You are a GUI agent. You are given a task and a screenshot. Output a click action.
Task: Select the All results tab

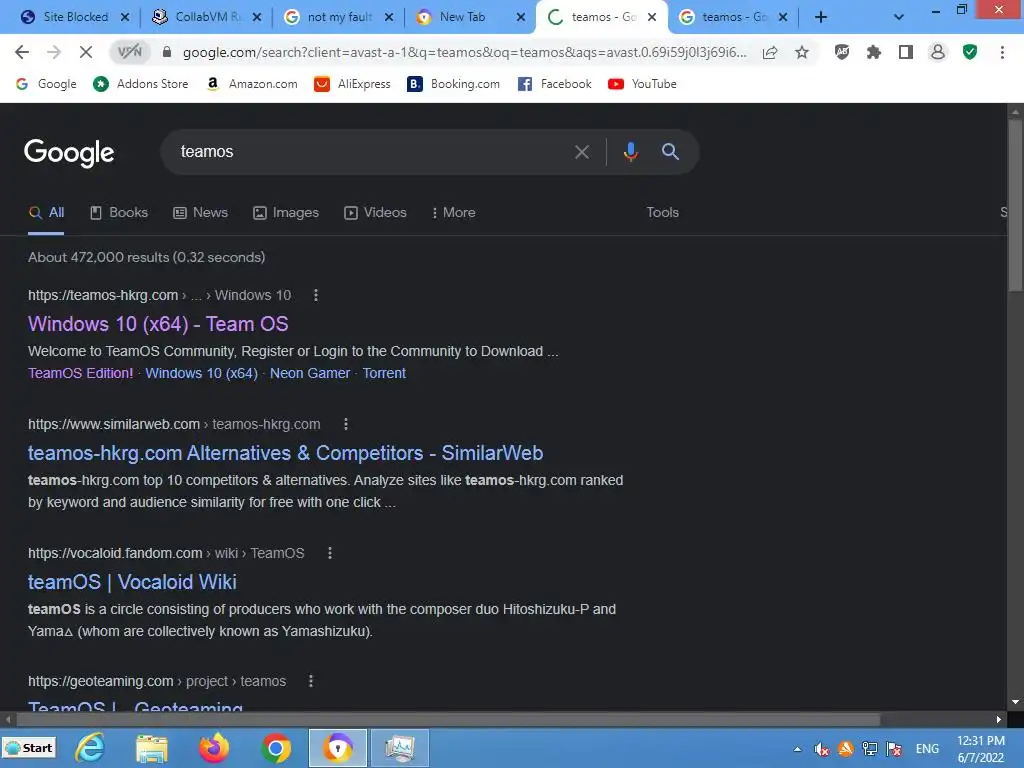(x=46, y=213)
